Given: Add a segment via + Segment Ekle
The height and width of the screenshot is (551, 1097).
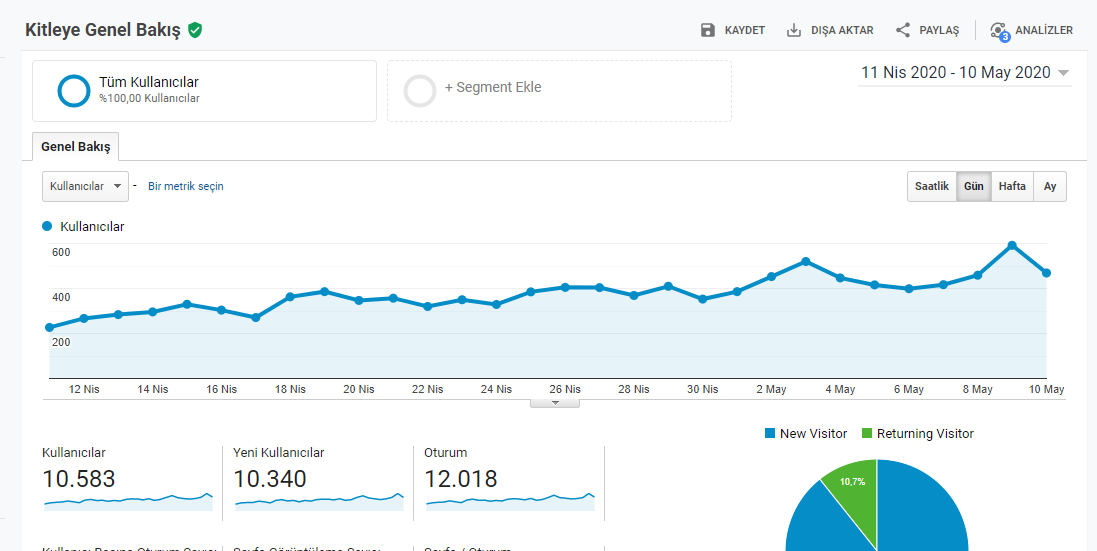Looking at the screenshot, I should 493,87.
